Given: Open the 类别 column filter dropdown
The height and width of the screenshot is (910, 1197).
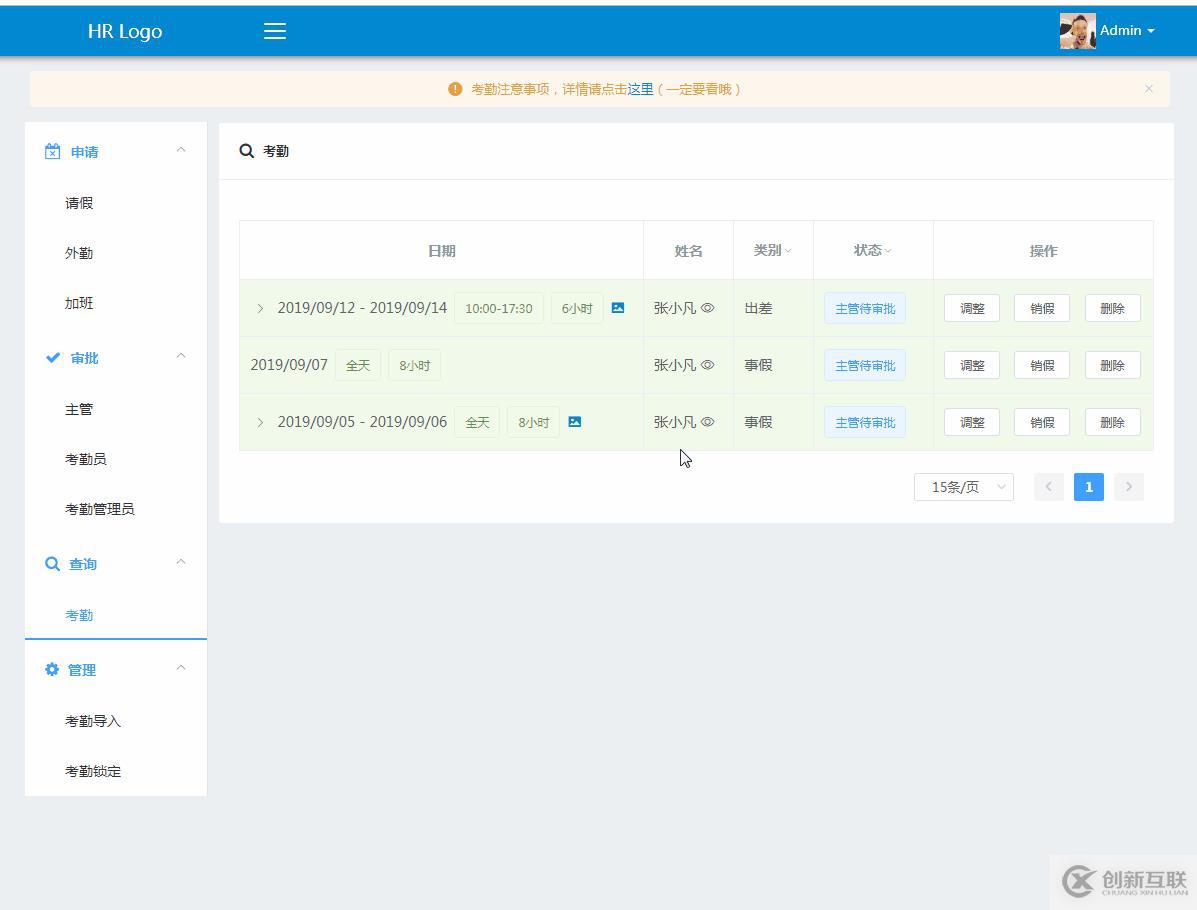Looking at the screenshot, I should 788,251.
